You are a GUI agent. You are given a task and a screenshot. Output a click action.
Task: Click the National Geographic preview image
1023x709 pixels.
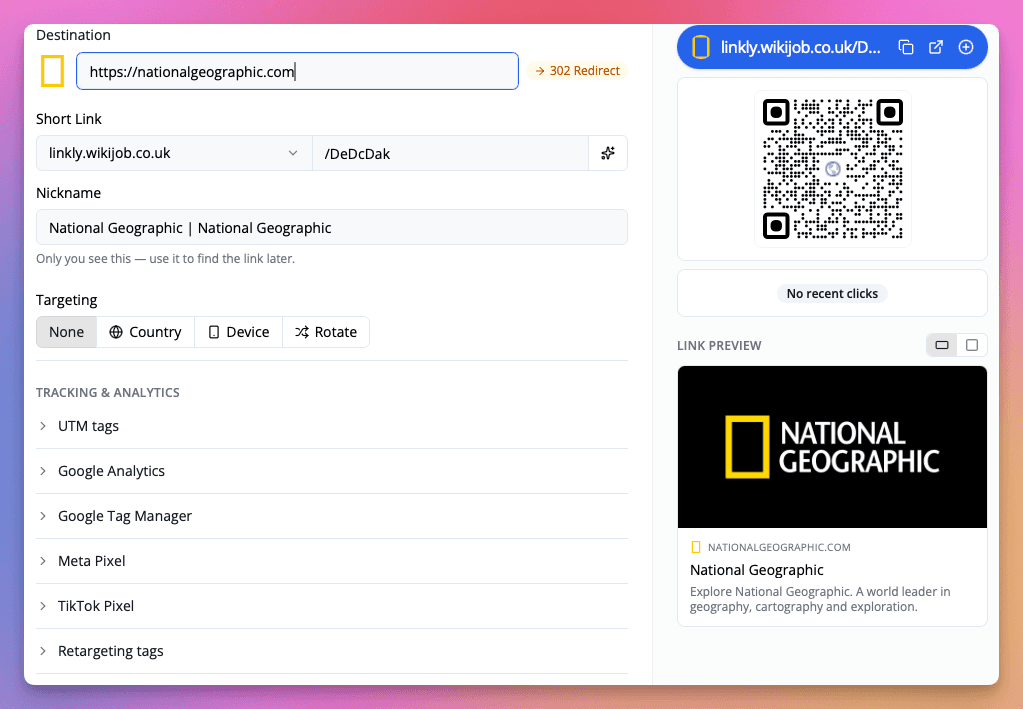point(832,447)
